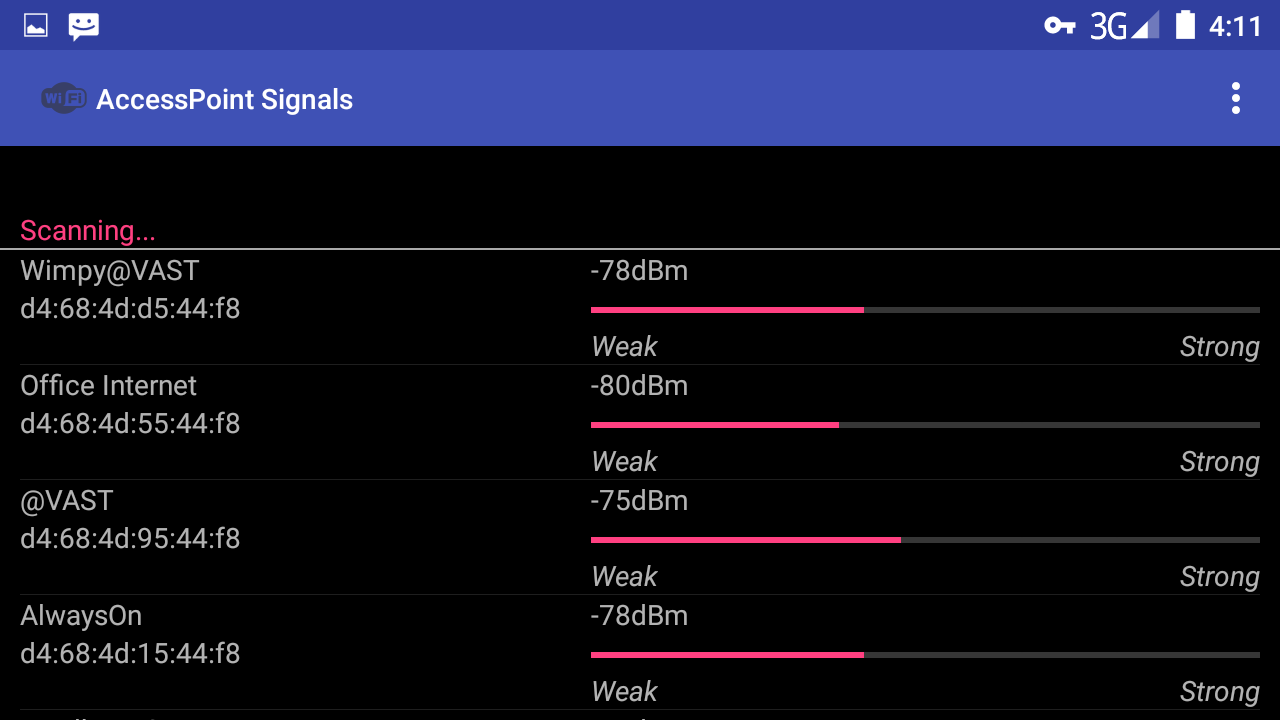1280x720 pixels.
Task: Select the @VAST network entry
Action: [x=67, y=501]
